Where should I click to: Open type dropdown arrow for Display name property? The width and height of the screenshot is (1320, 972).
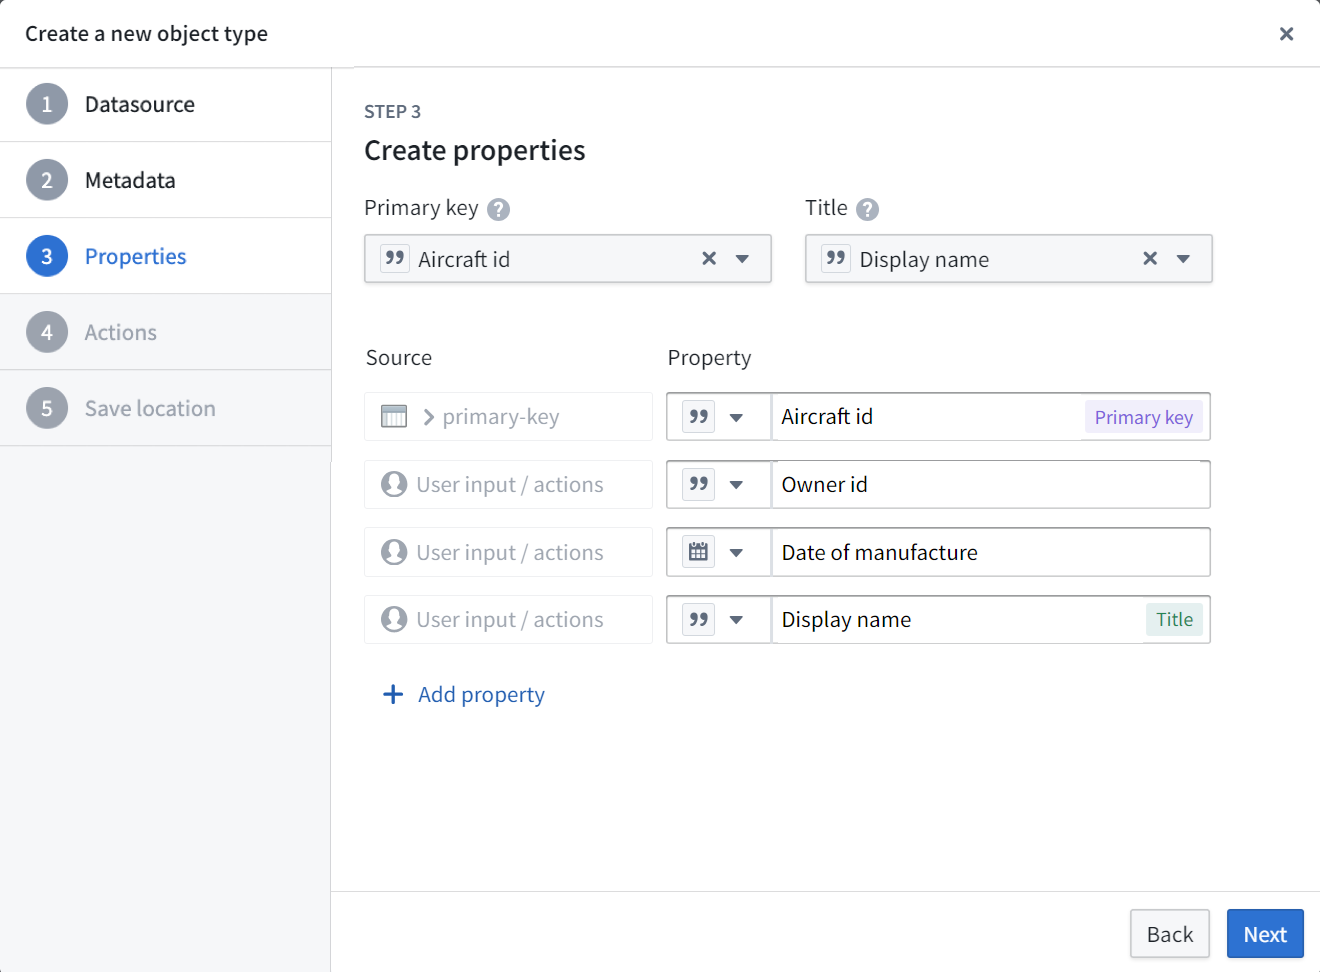(x=736, y=620)
